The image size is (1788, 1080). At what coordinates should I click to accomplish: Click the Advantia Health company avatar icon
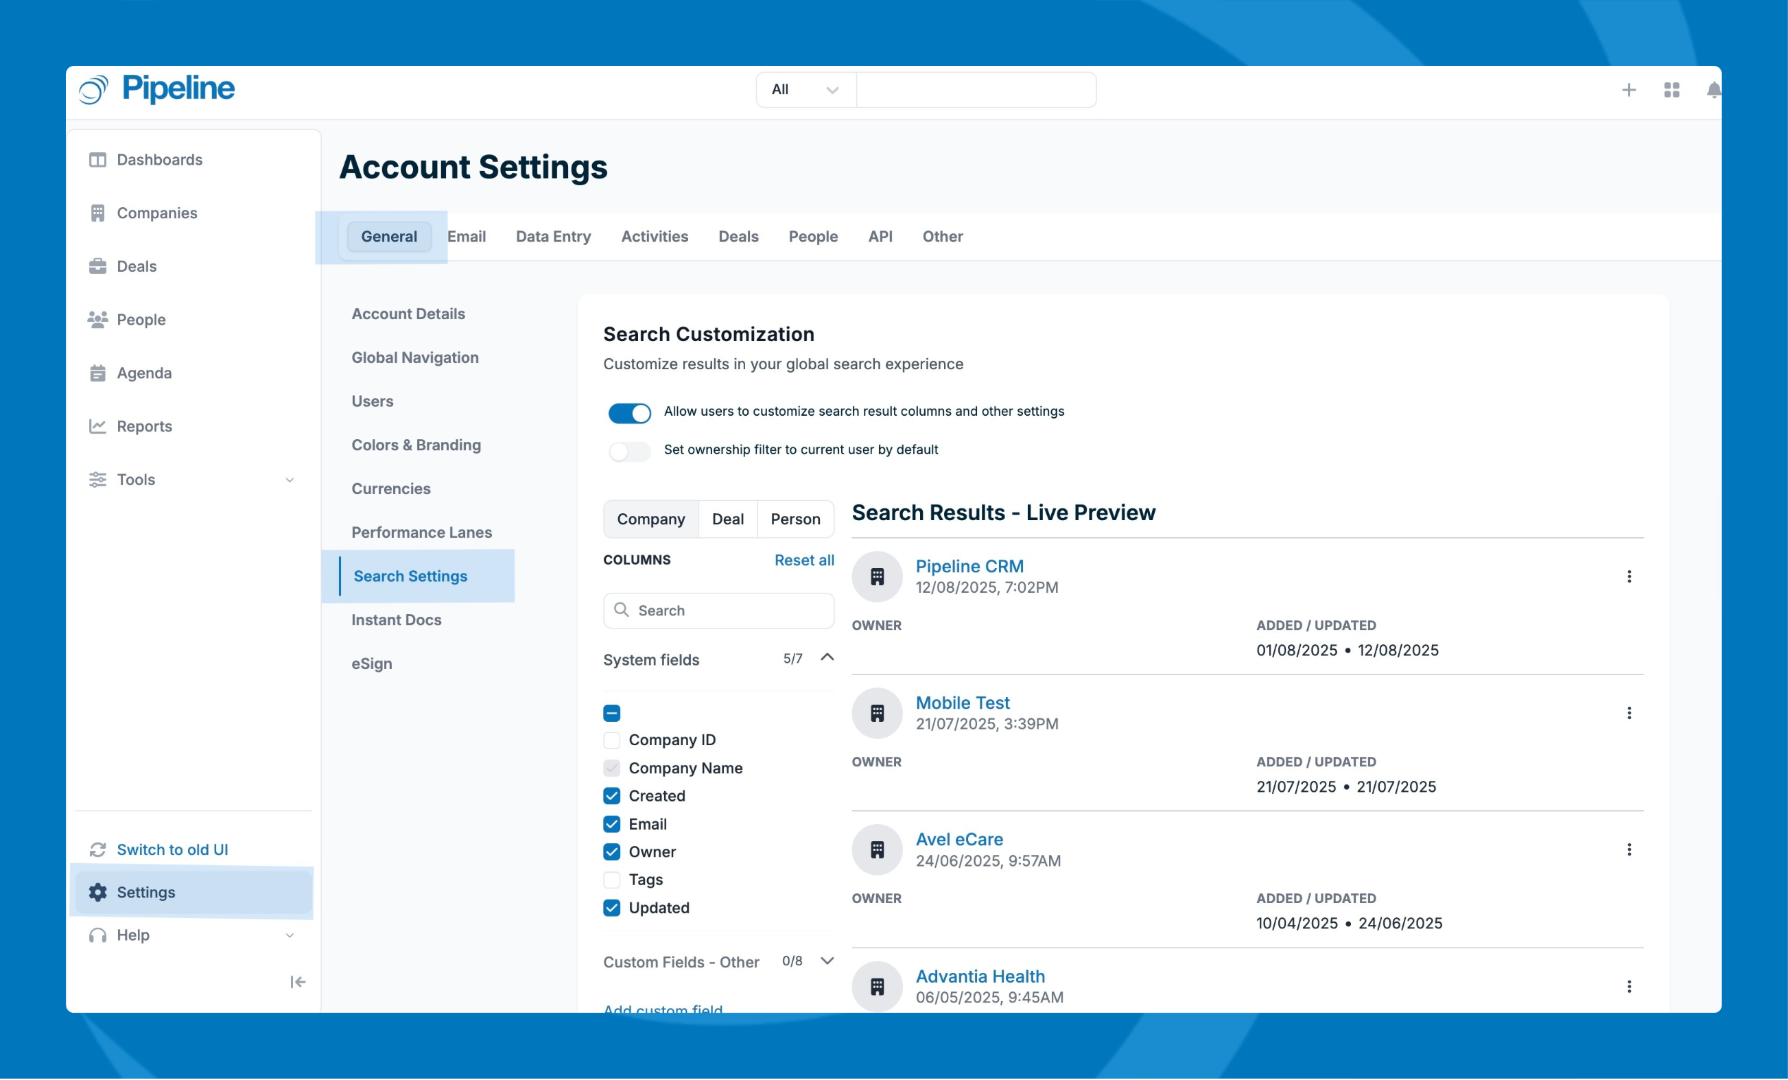tap(877, 987)
